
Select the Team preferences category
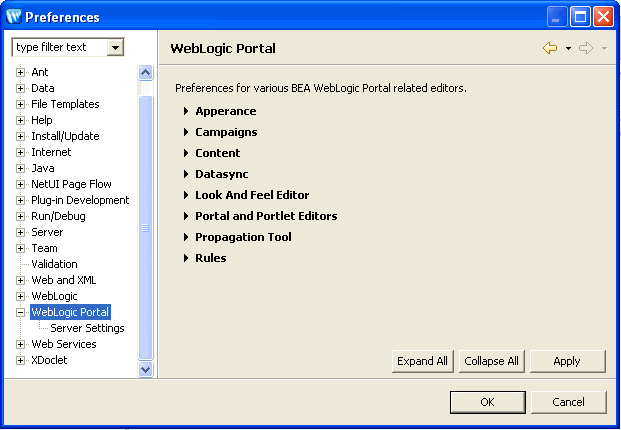[44, 248]
